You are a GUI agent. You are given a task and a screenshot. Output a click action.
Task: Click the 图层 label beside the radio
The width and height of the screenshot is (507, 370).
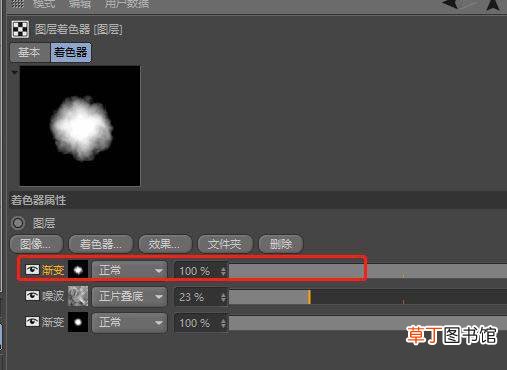click(44, 223)
